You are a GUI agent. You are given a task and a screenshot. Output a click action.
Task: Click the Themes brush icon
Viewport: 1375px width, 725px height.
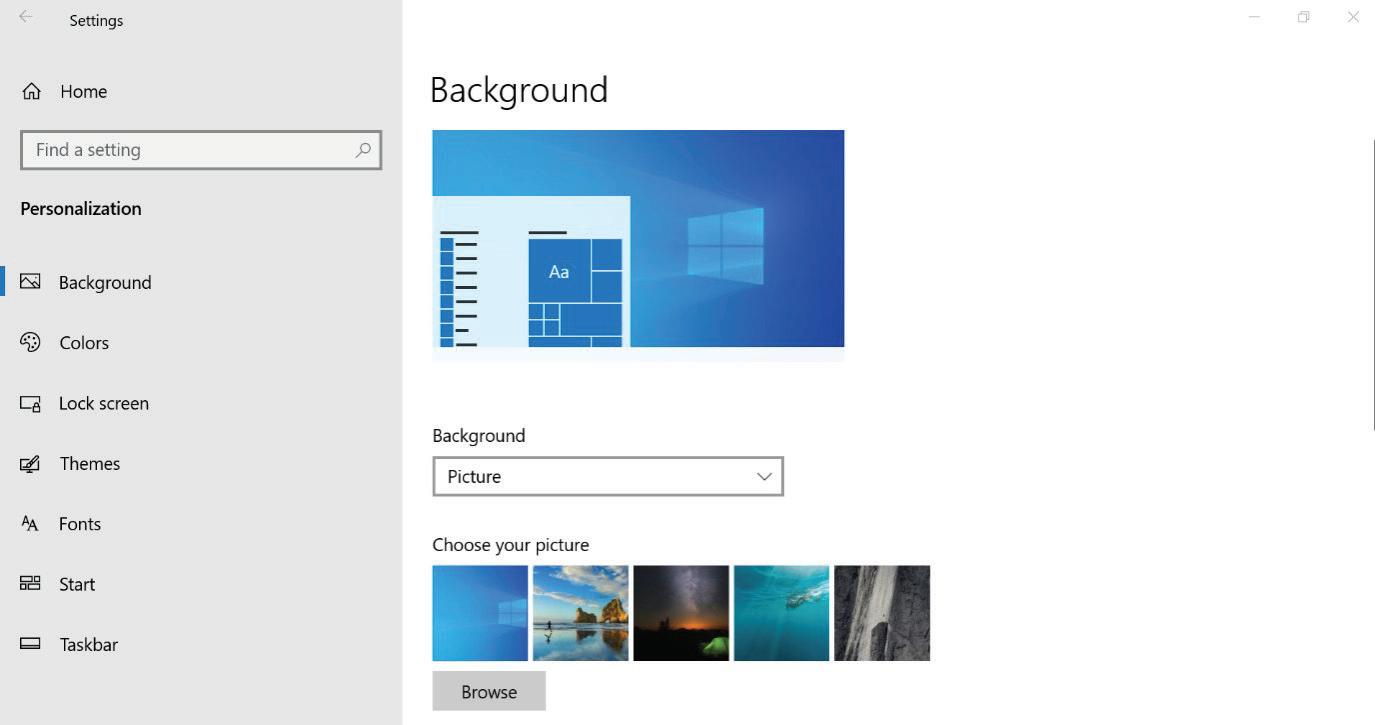(30, 463)
